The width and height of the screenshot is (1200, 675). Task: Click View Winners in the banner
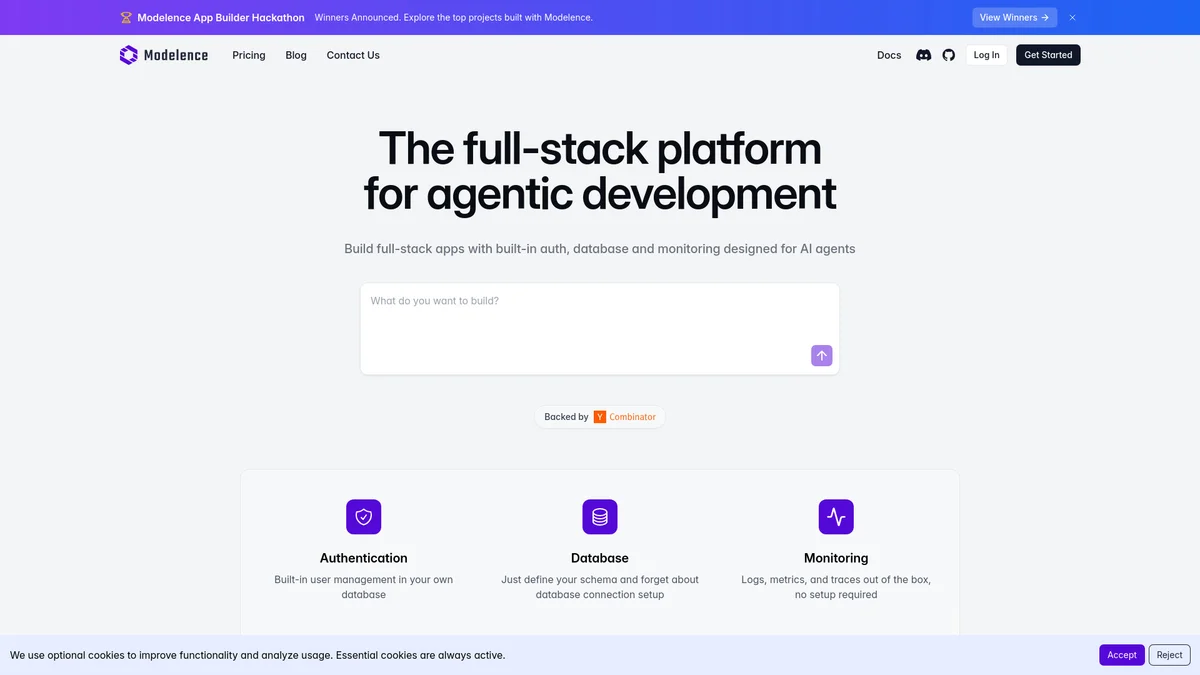coord(1014,17)
